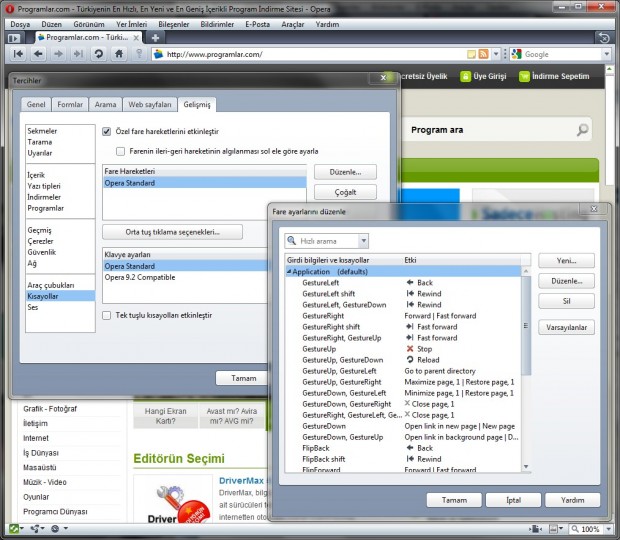
Task: Open the Opera Turbo dropdown arrow
Action: click(x=66, y=528)
